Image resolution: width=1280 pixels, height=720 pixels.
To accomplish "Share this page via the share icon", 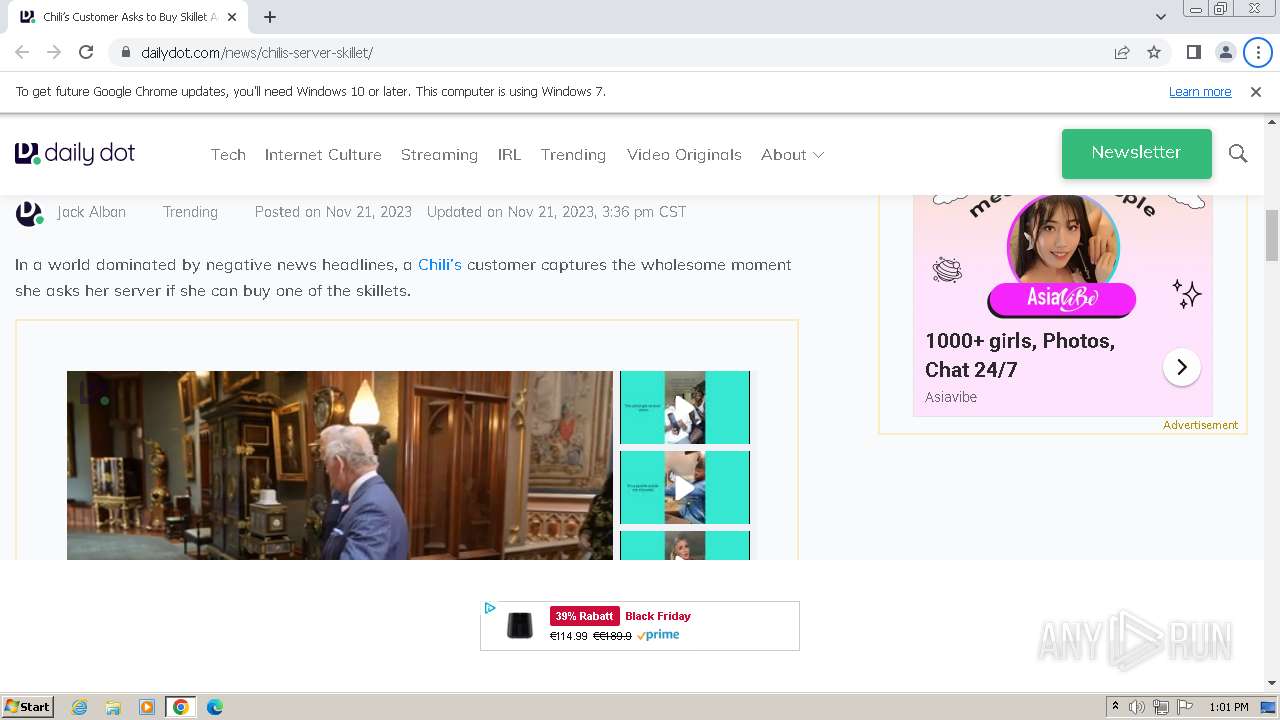I will 1122,52.
